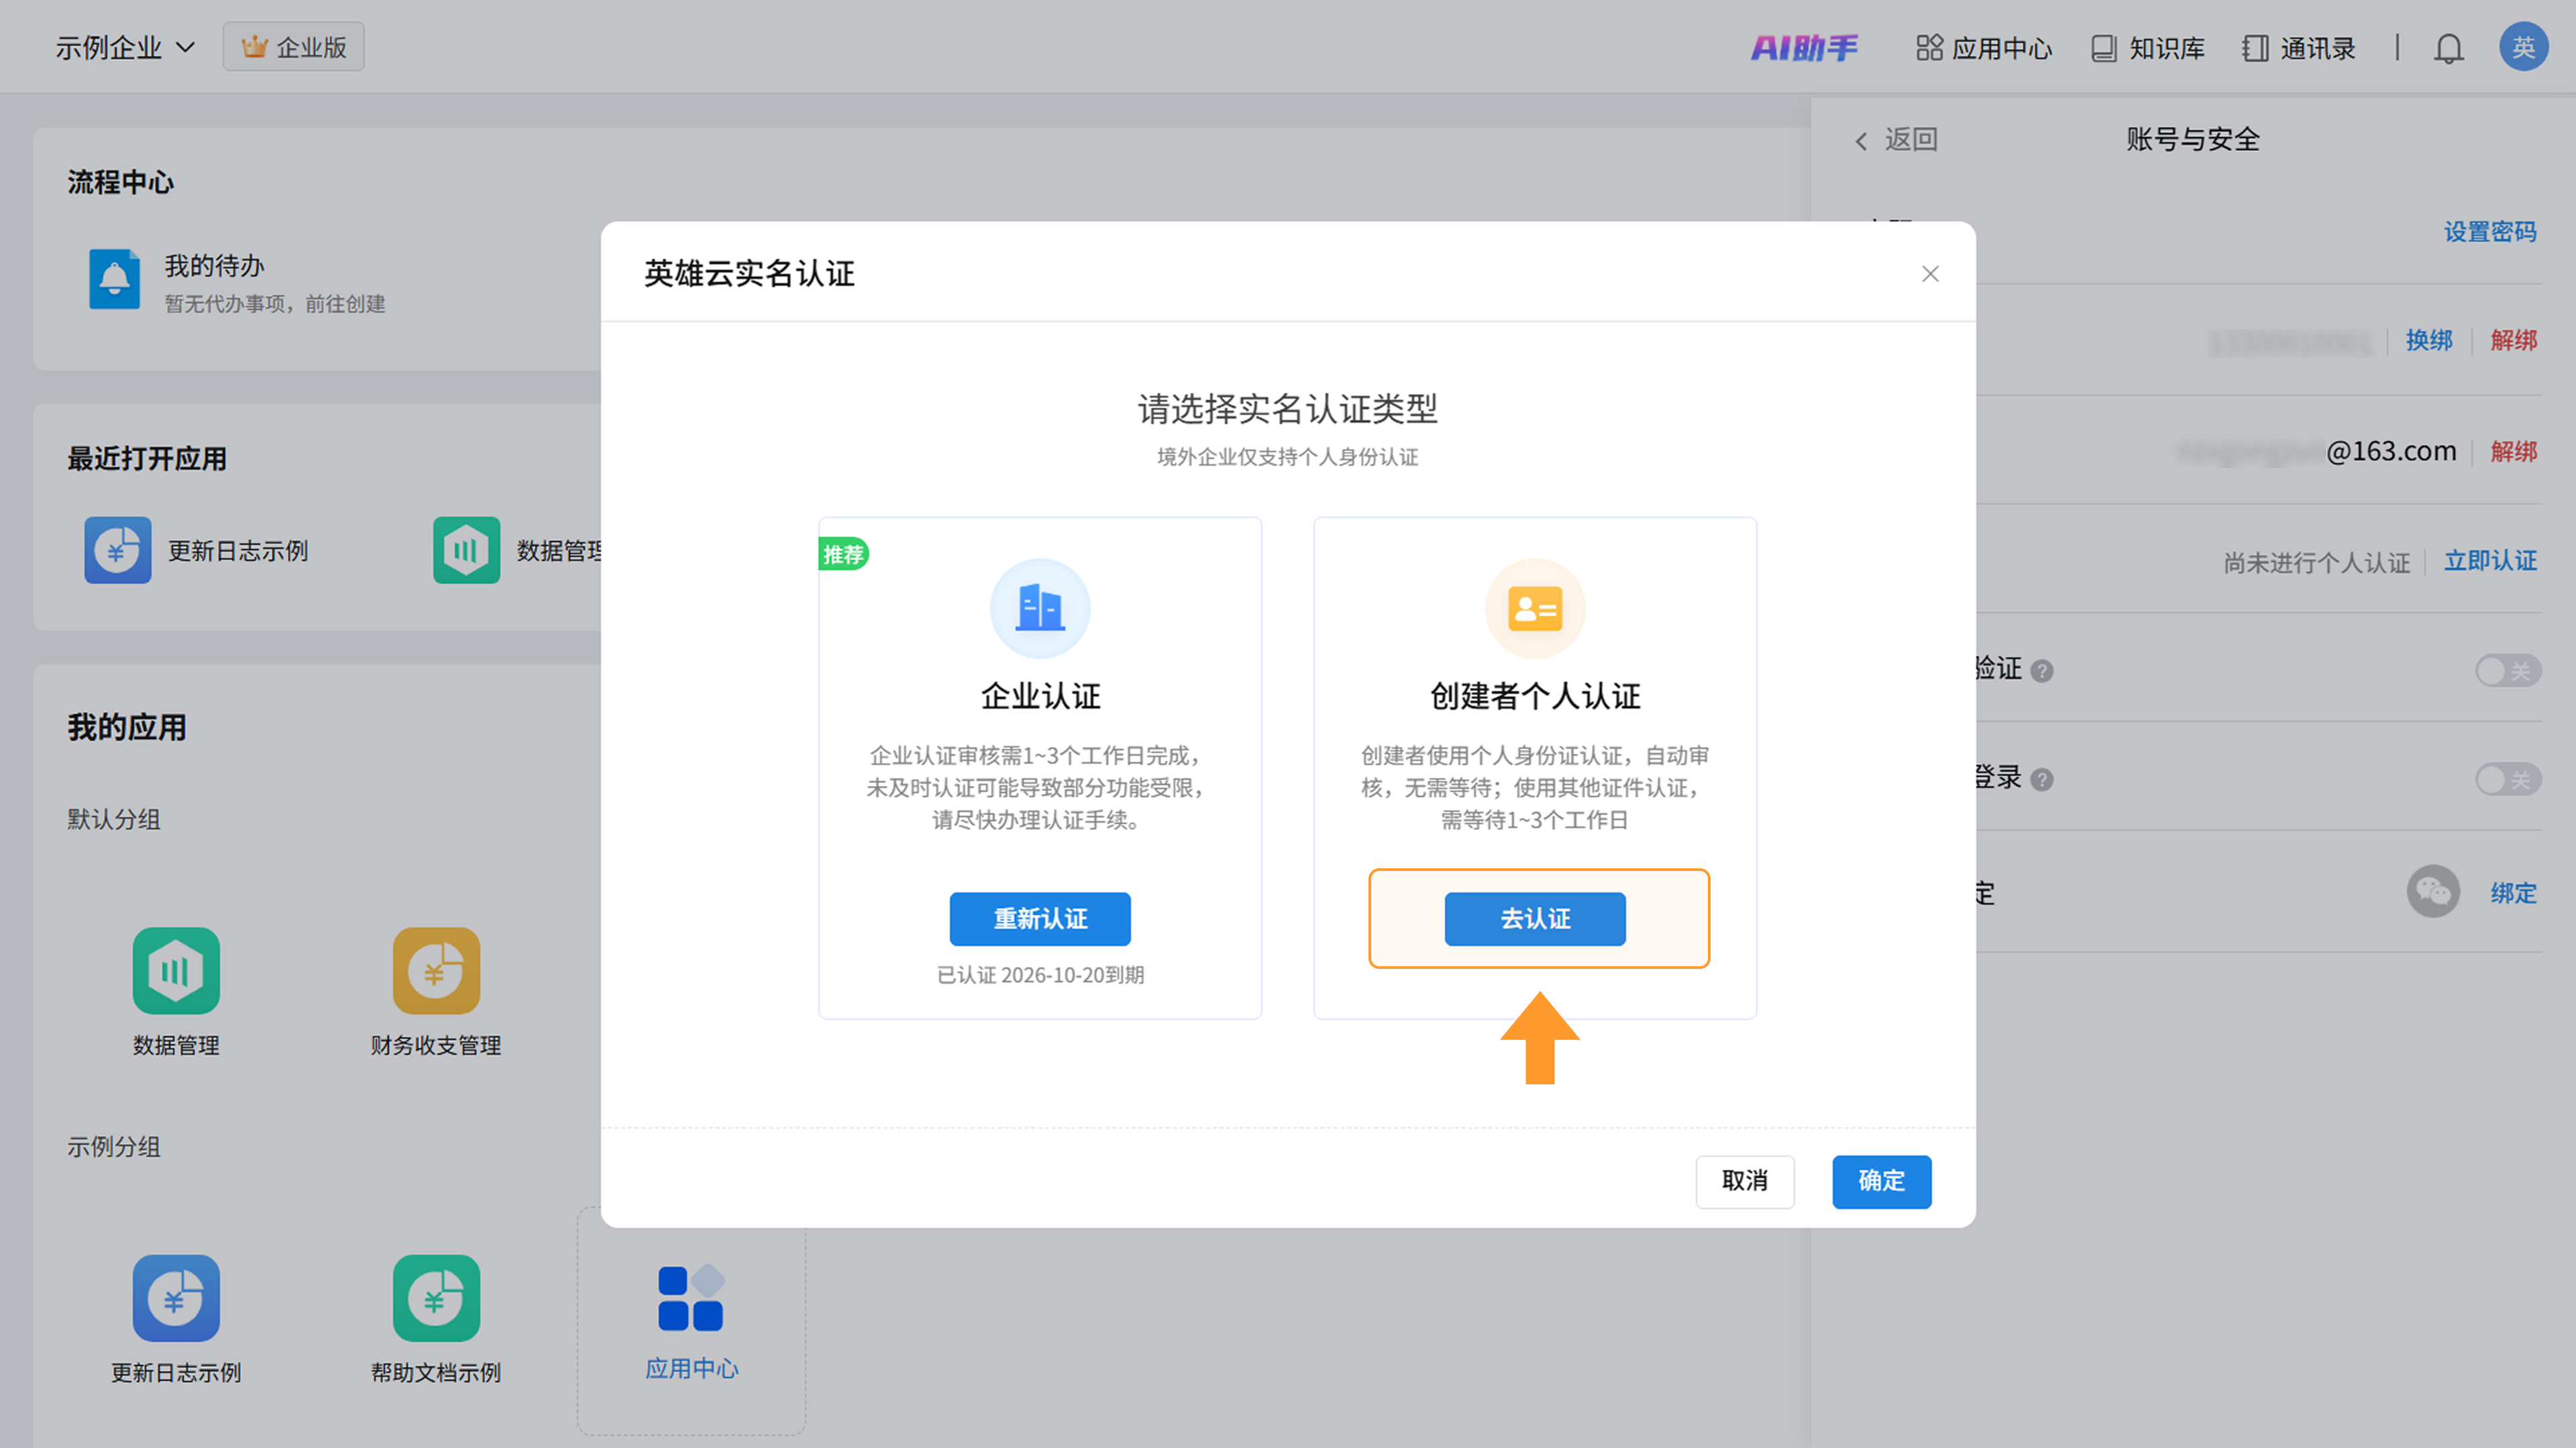Open 通讯录 in the top navigation
The height and width of the screenshot is (1448, 2576).
[x=2299, y=48]
